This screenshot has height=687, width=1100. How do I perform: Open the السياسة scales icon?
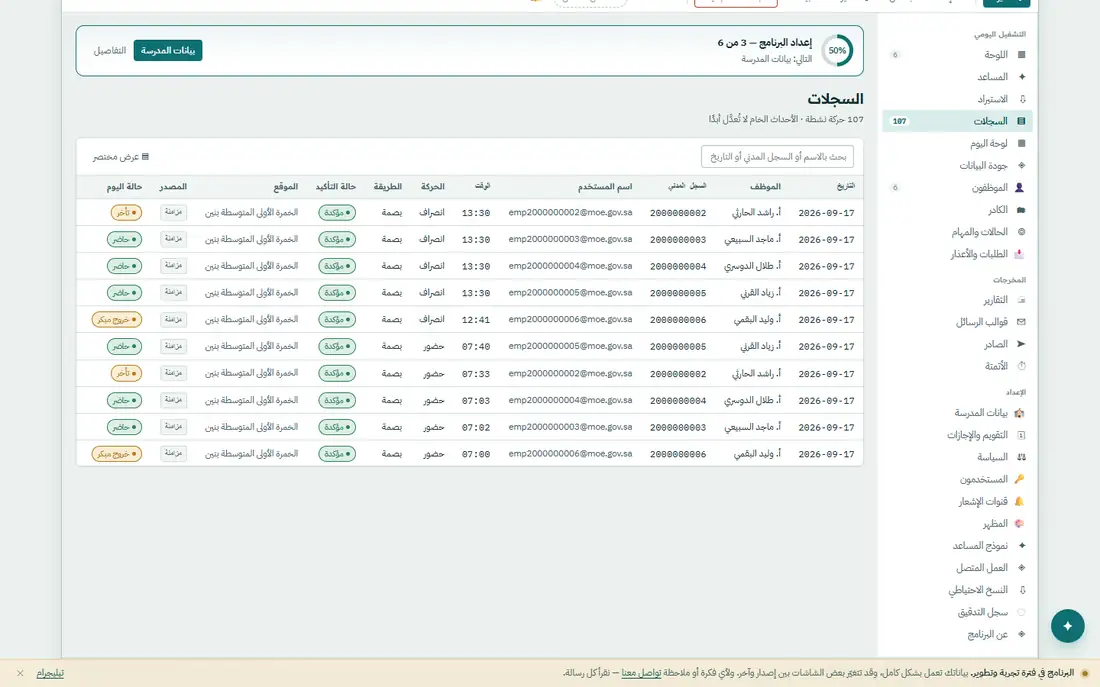tap(1021, 457)
